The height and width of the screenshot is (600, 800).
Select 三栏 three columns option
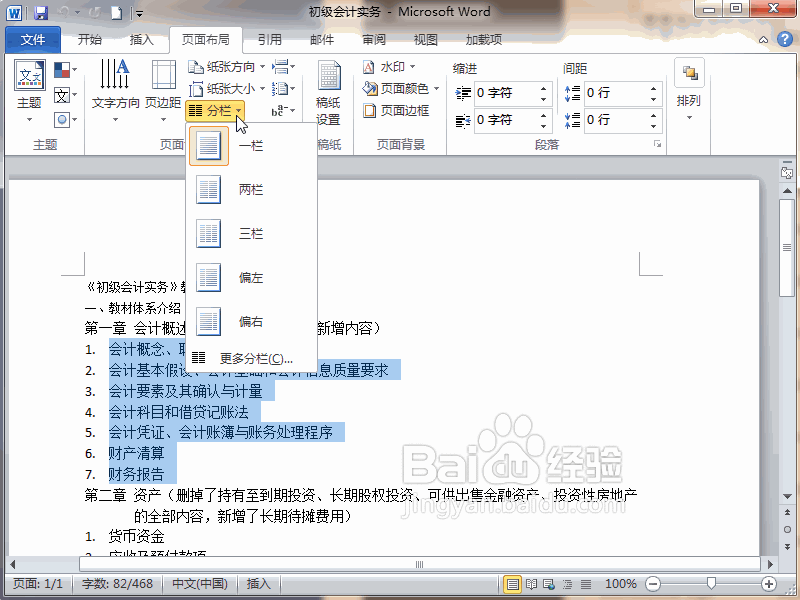tap(252, 234)
